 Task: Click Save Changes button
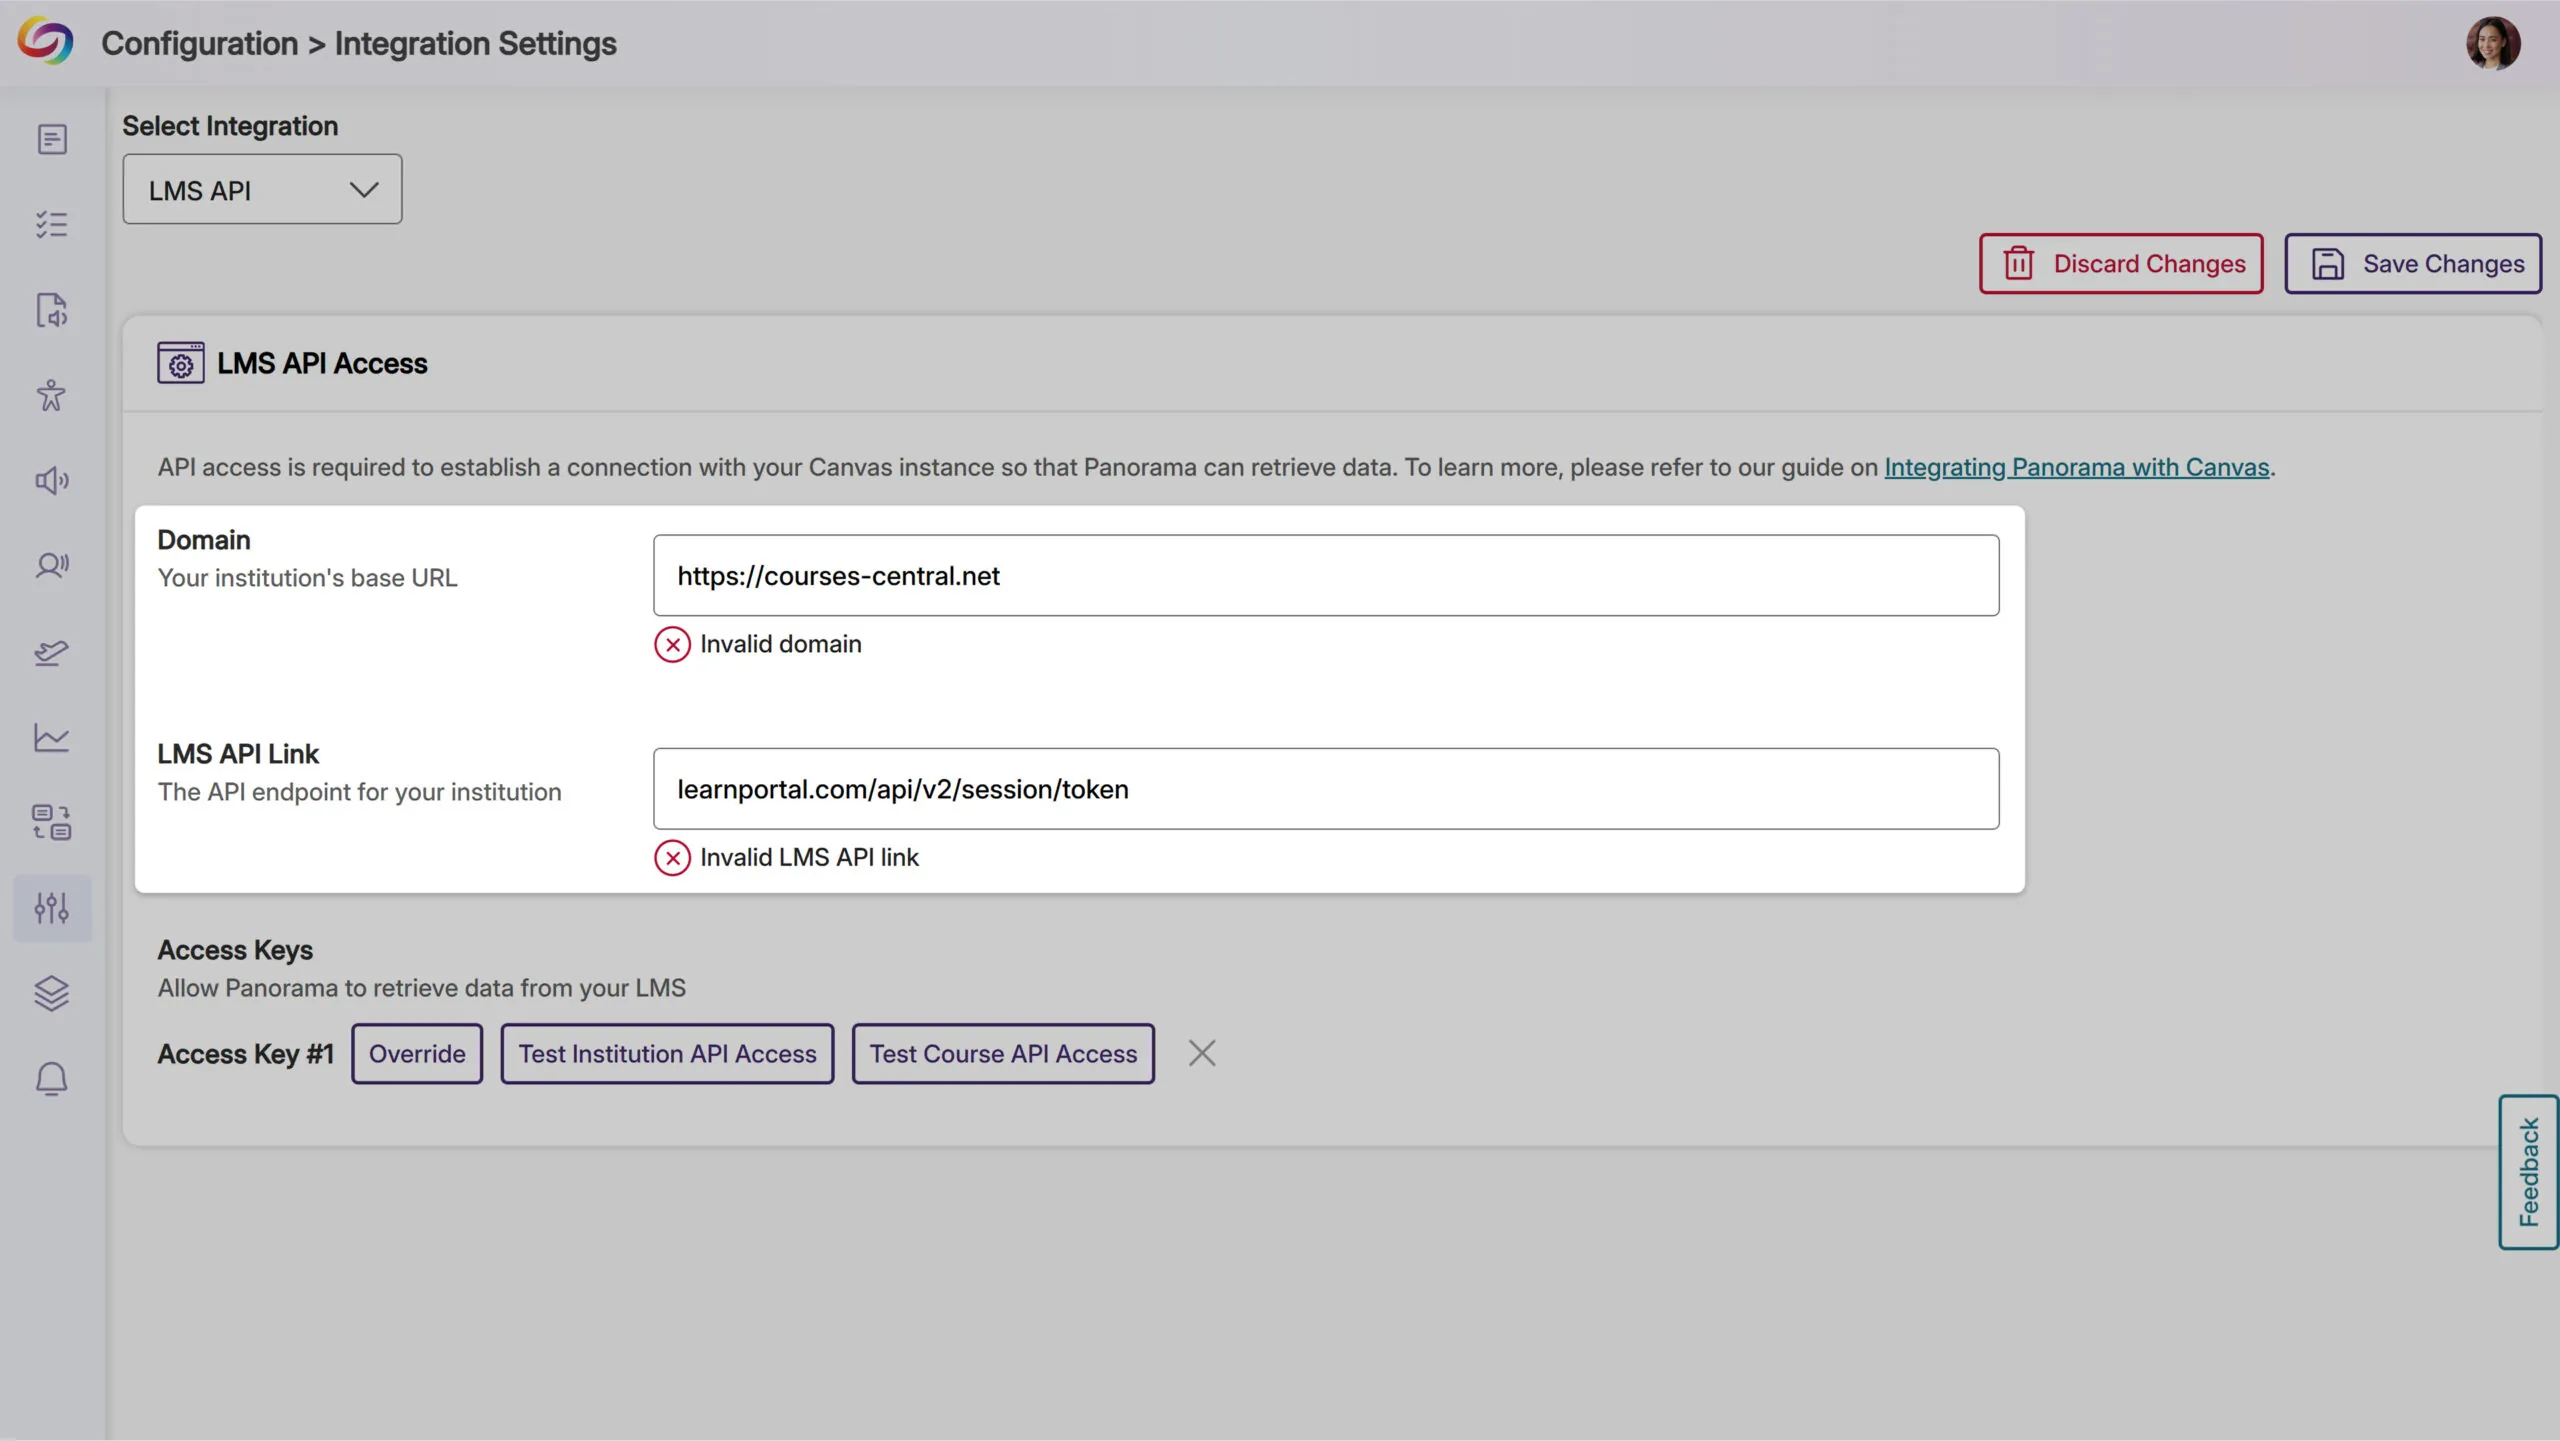(2412, 264)
